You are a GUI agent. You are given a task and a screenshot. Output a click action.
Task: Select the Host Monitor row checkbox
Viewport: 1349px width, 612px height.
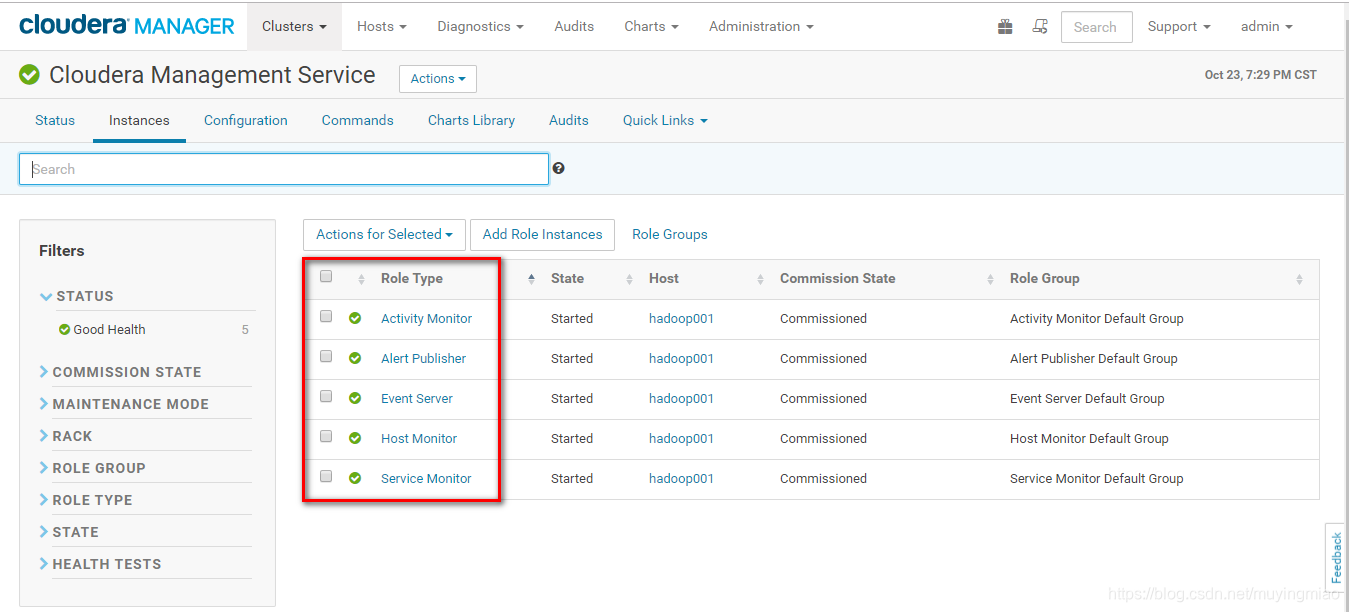[x=326, y=436]
